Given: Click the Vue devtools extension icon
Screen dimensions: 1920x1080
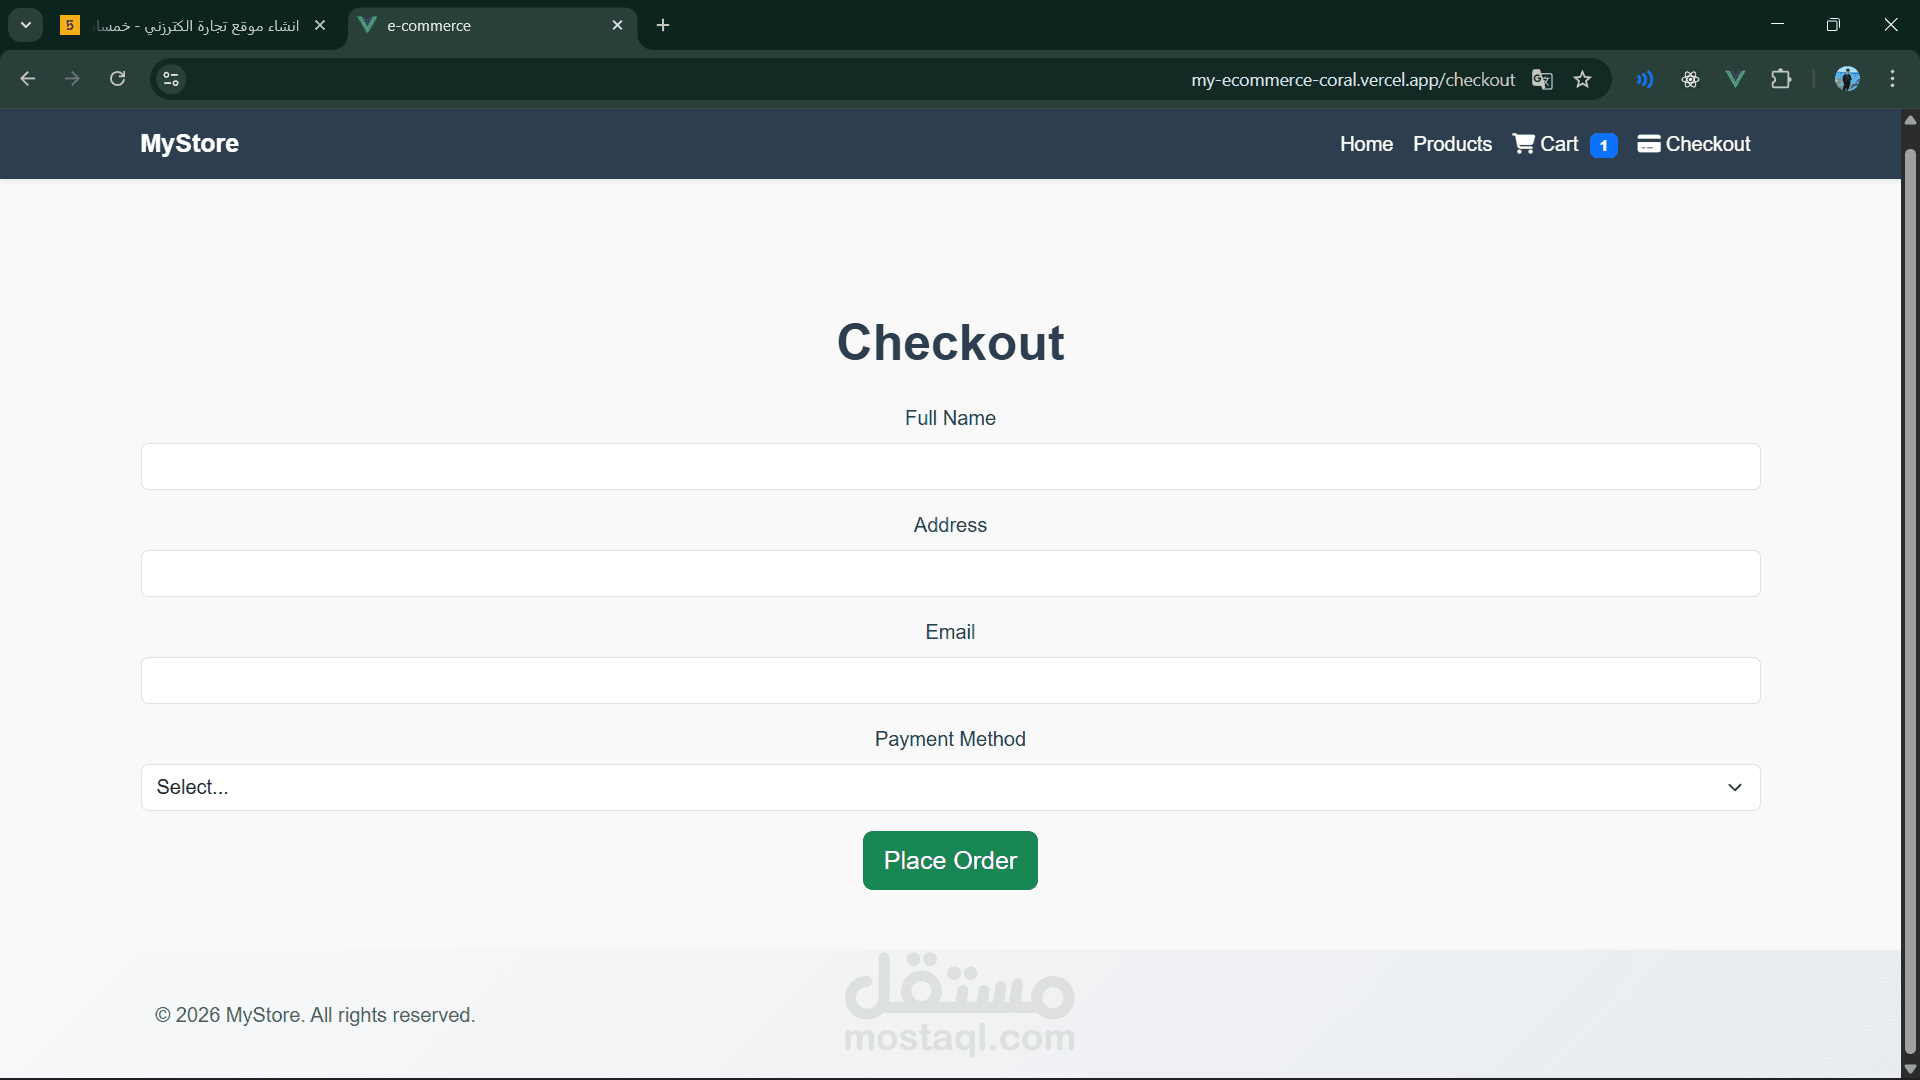Looking at the screenshot, I should point(1735,79).
